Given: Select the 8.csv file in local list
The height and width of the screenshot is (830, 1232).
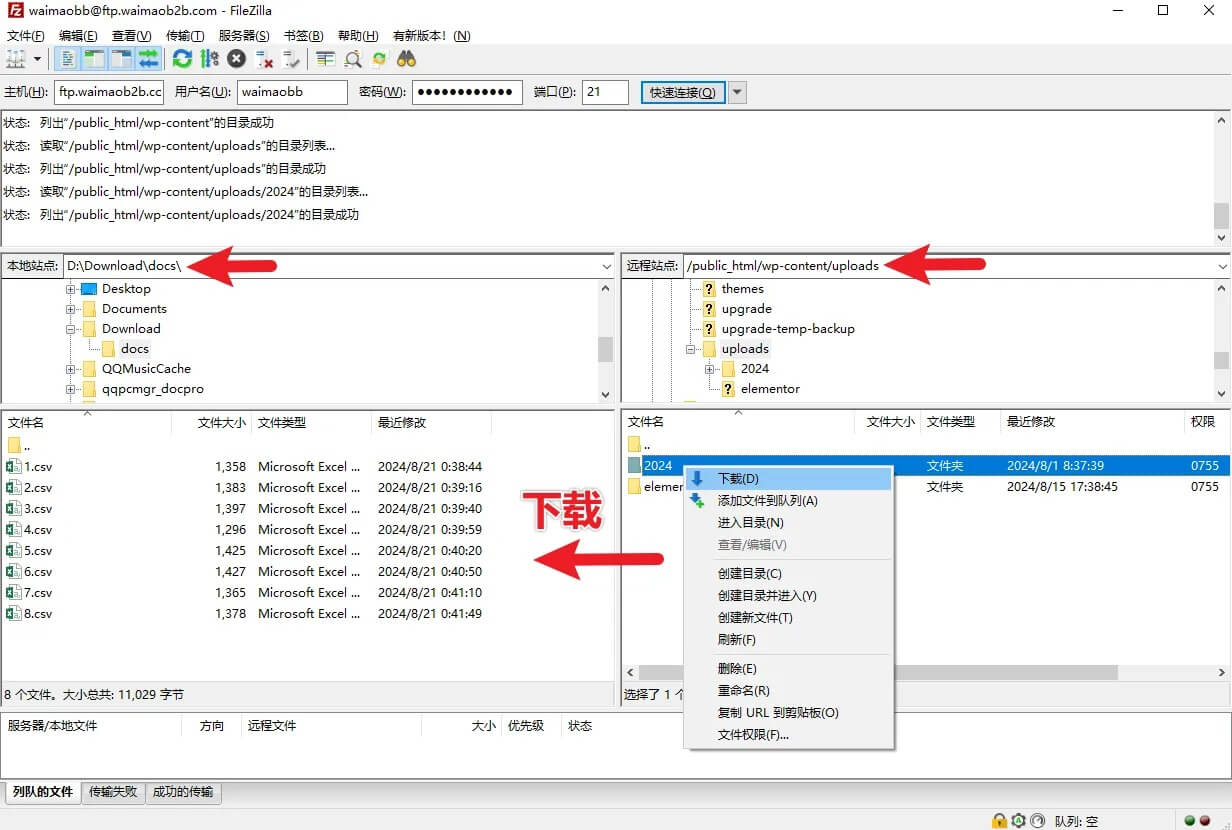Looking at the screenshot, I should click(x=38, y=613).
